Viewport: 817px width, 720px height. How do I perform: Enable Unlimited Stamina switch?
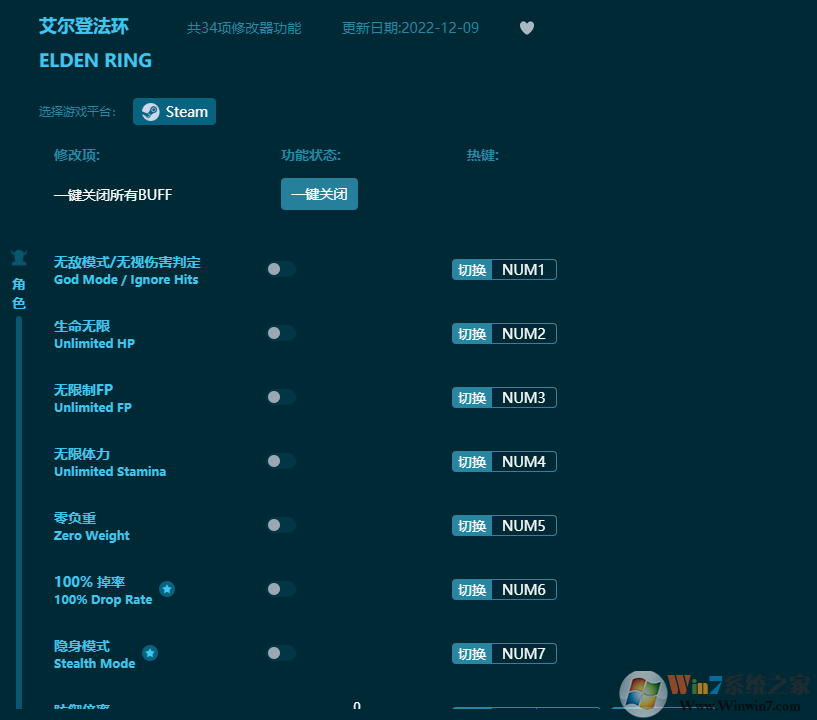281,462
